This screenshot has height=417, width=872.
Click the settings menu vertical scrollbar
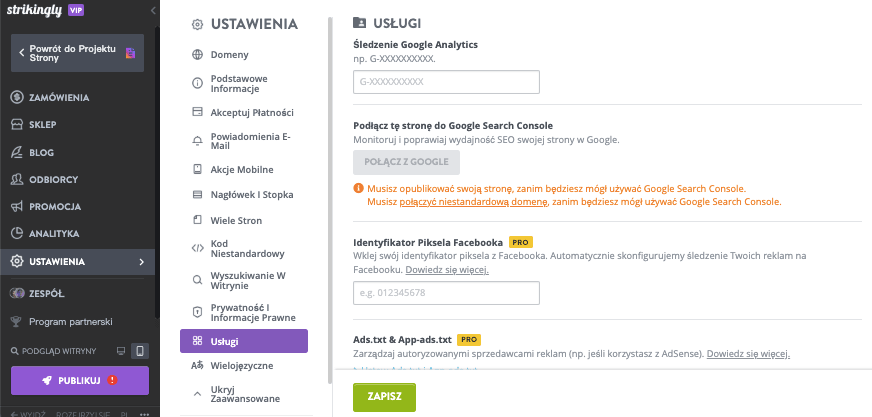pos(330,200)
